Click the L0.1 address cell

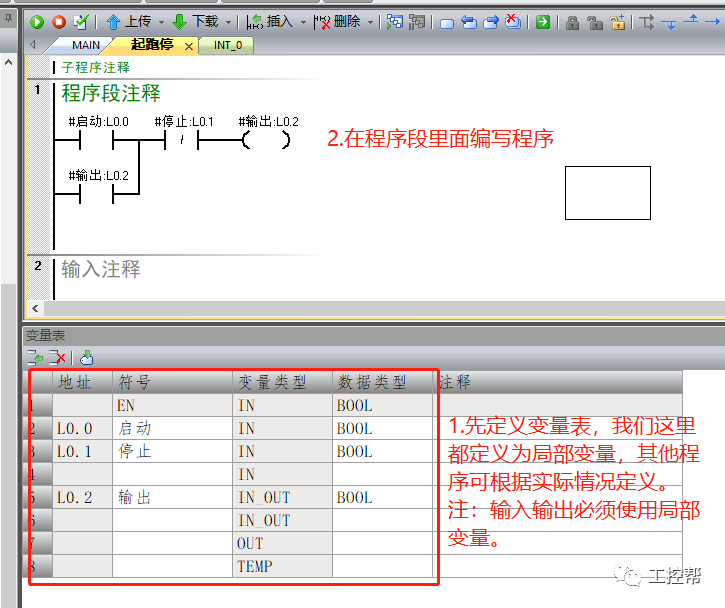pyautogui.click(x=82, y=451)
